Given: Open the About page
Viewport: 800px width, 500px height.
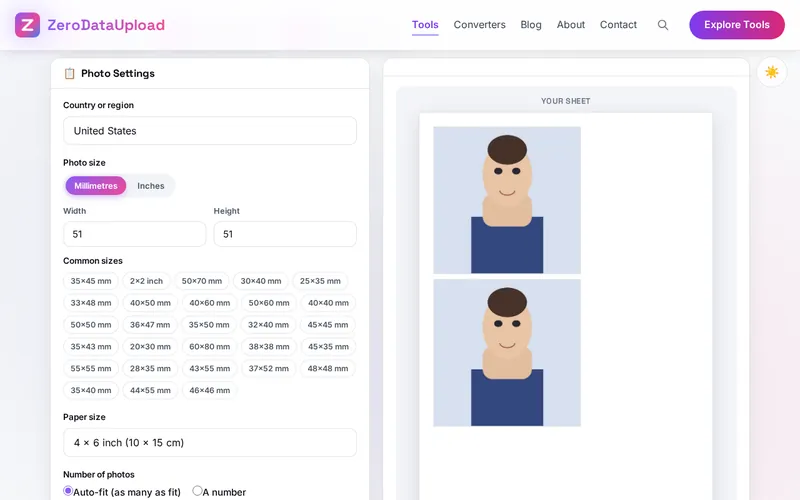Looking at the screenshot, I should pyautogui.click(x=570, y=24).
